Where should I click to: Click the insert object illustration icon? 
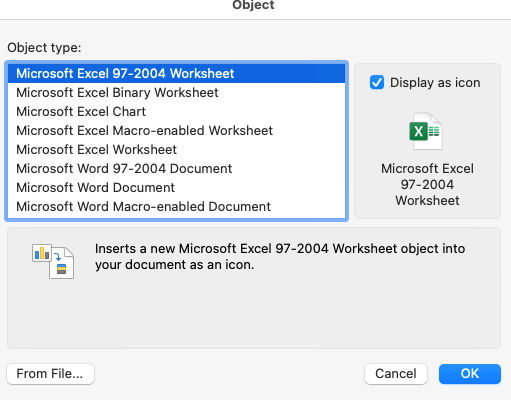[53, 261]
